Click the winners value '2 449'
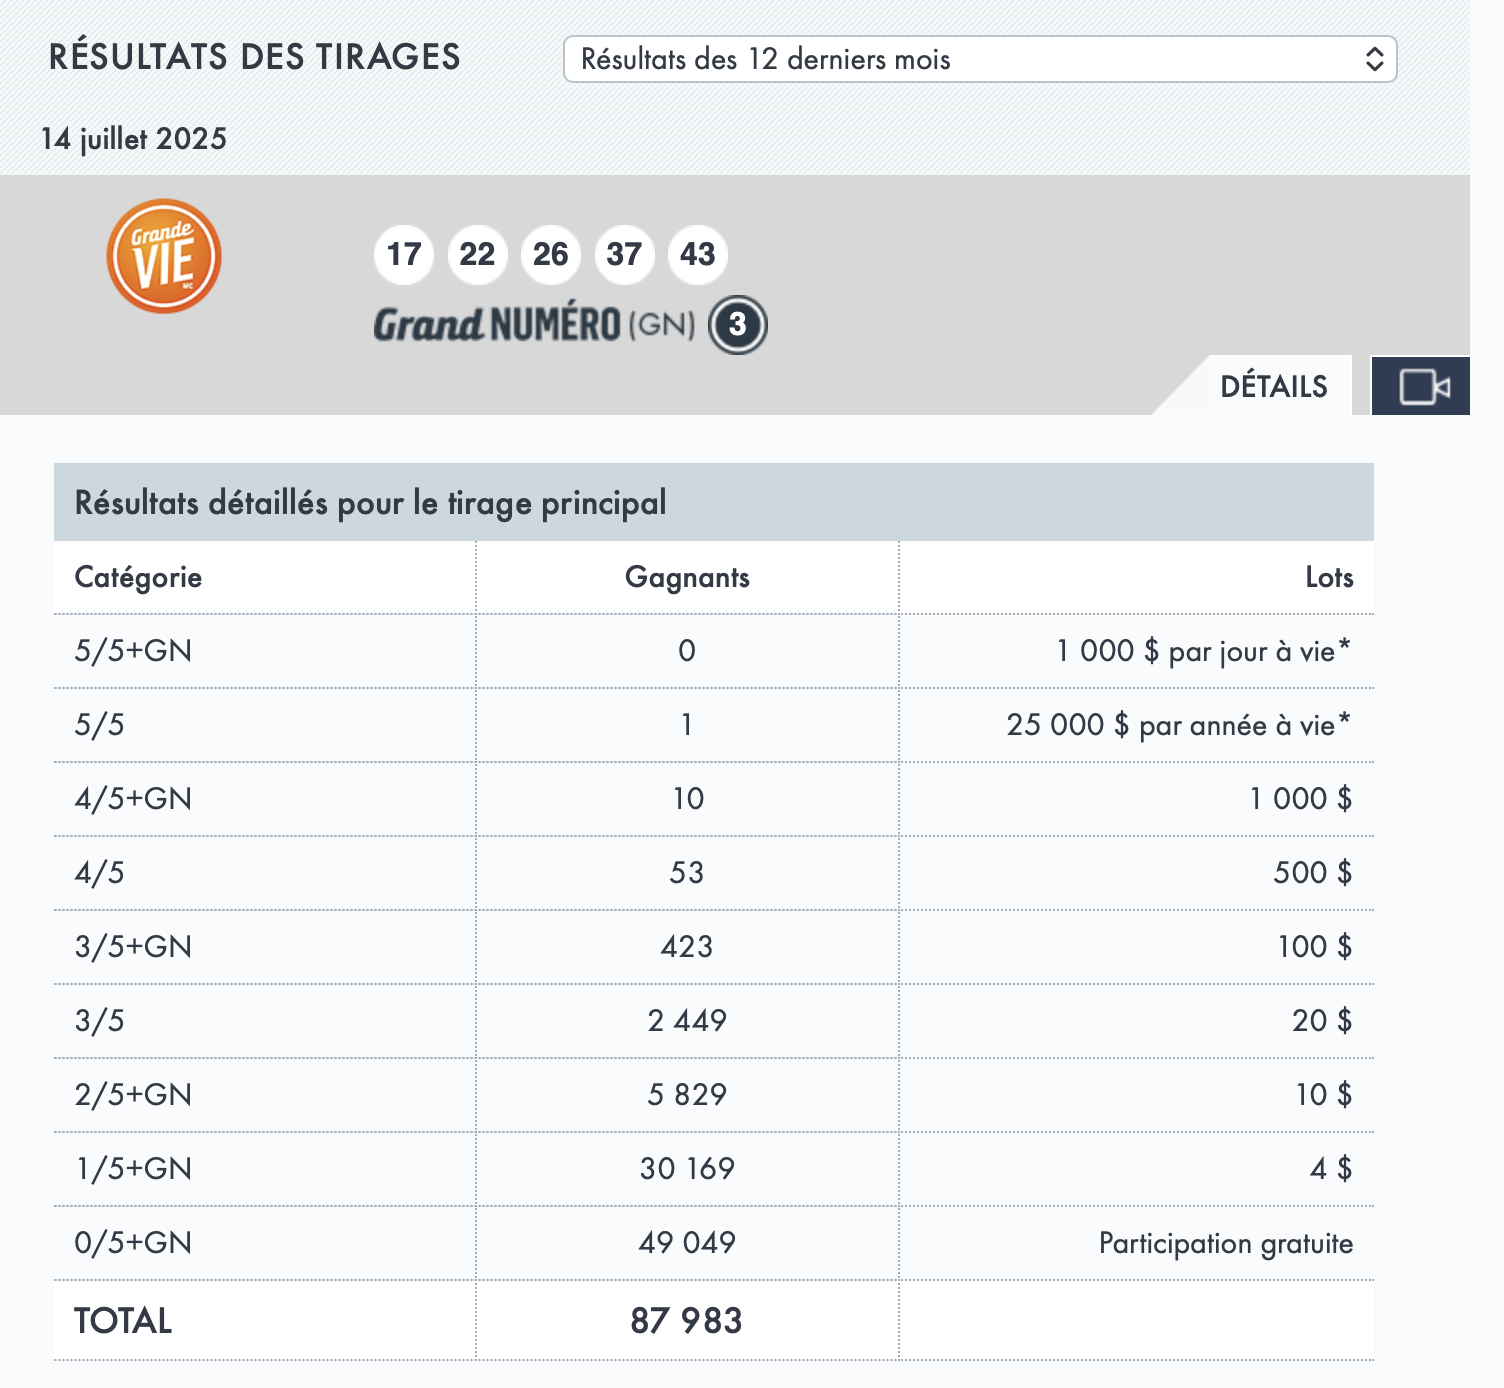Screen dimensions: 1504x1388 [687, 1021]
